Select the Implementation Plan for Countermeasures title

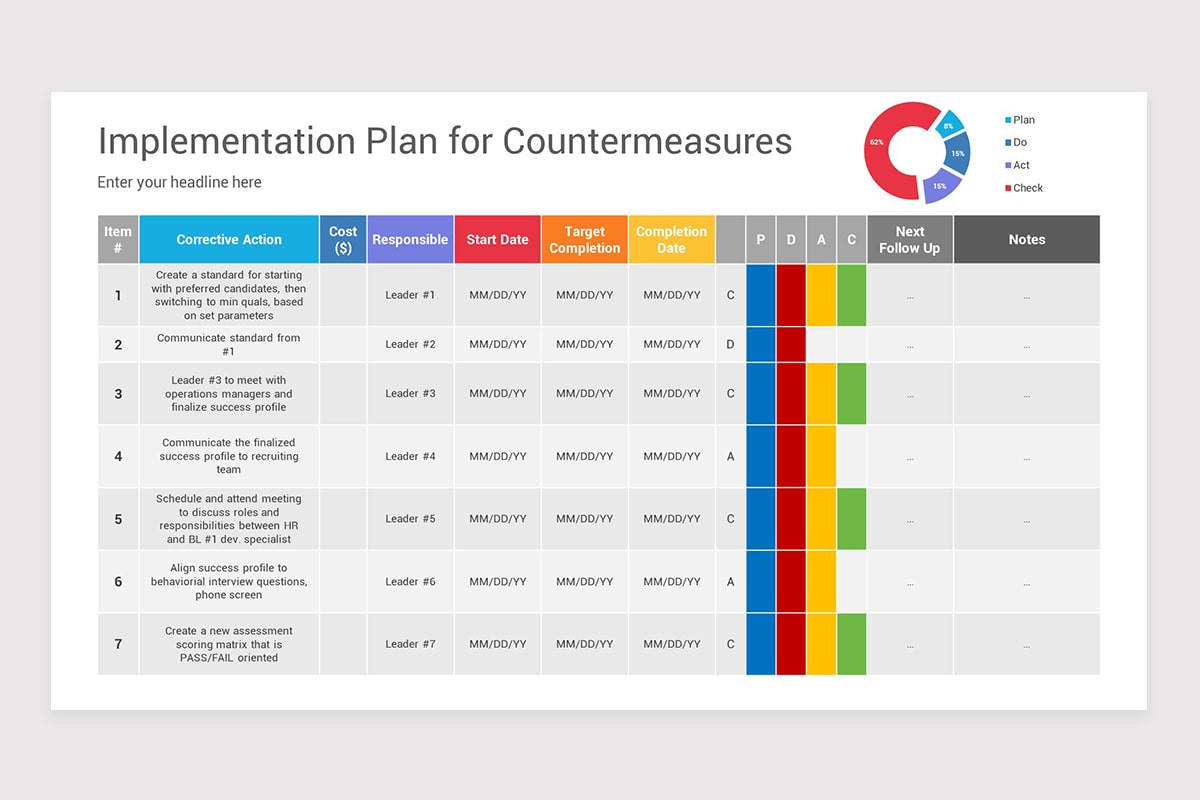click(x=444, y=141)
